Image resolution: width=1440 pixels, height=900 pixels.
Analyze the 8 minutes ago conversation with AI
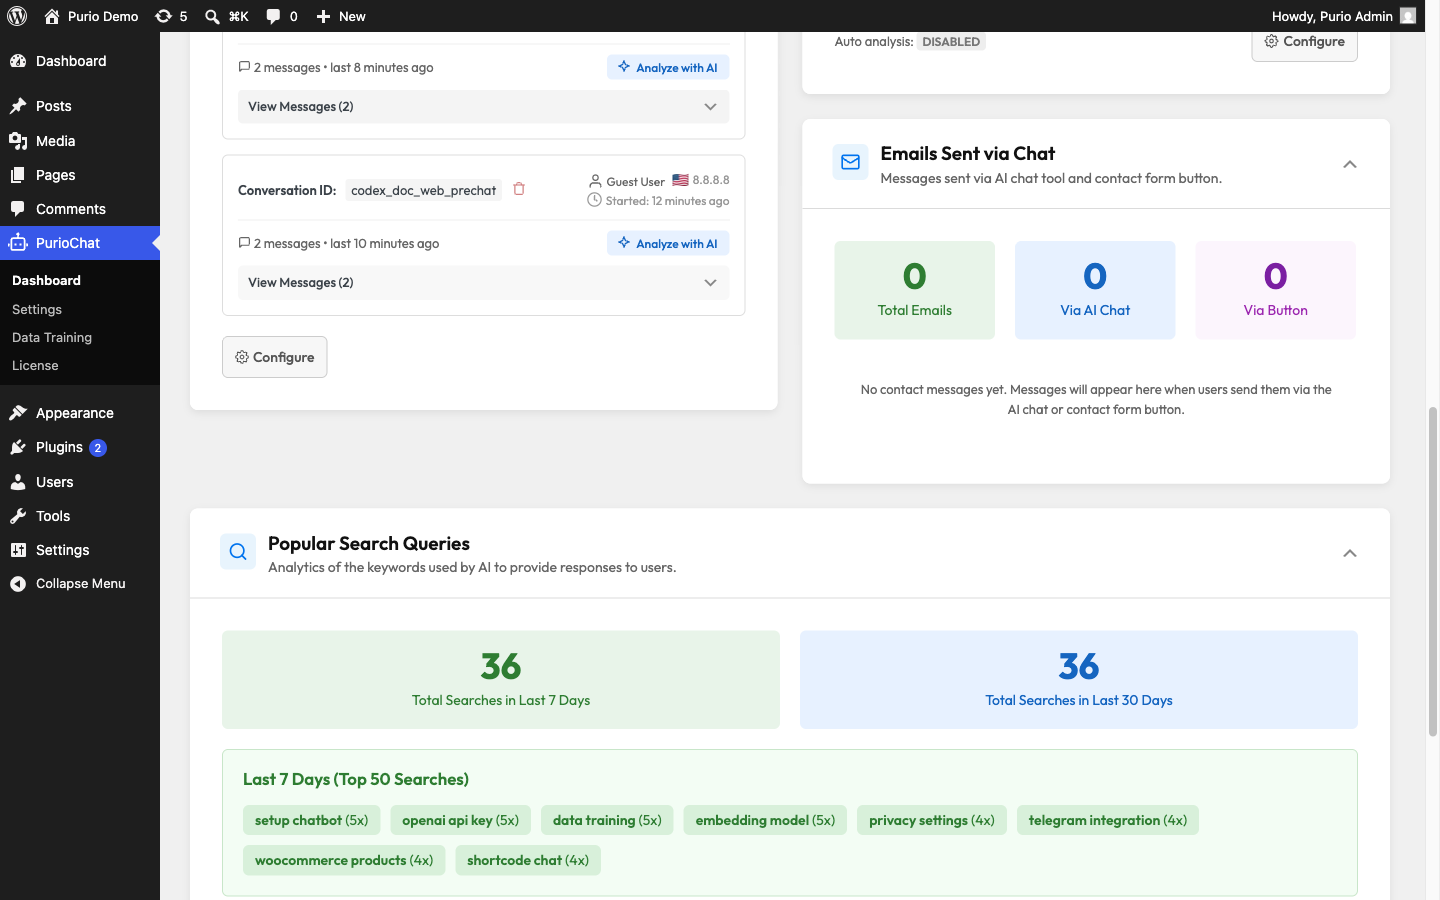click(668, 67)
